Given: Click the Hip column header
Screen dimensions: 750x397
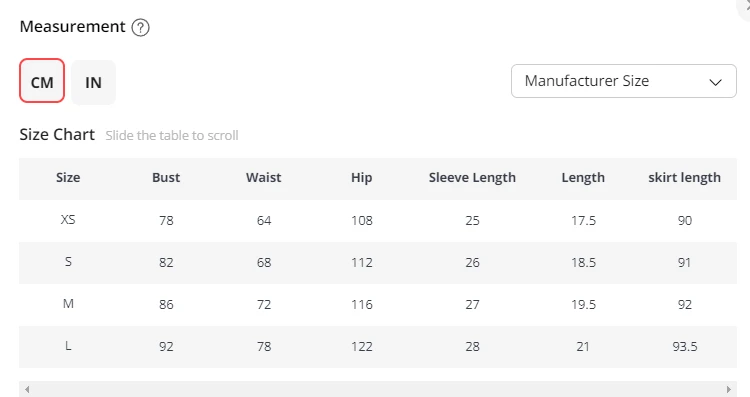Looking at the screenshot, I should point(362,178).
